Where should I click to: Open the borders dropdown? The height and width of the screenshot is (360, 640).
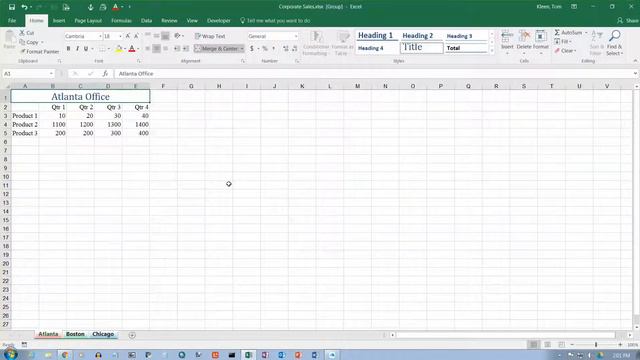coord(109,49)
